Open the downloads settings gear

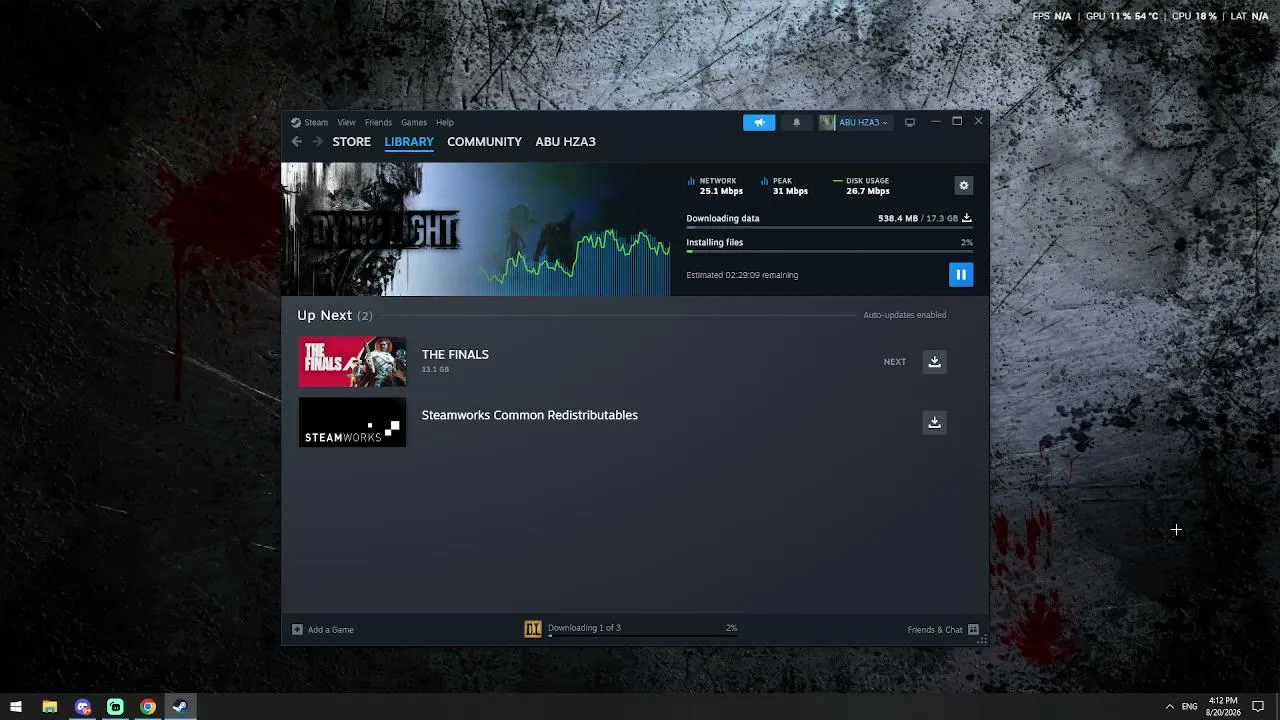tap(964, 185)
